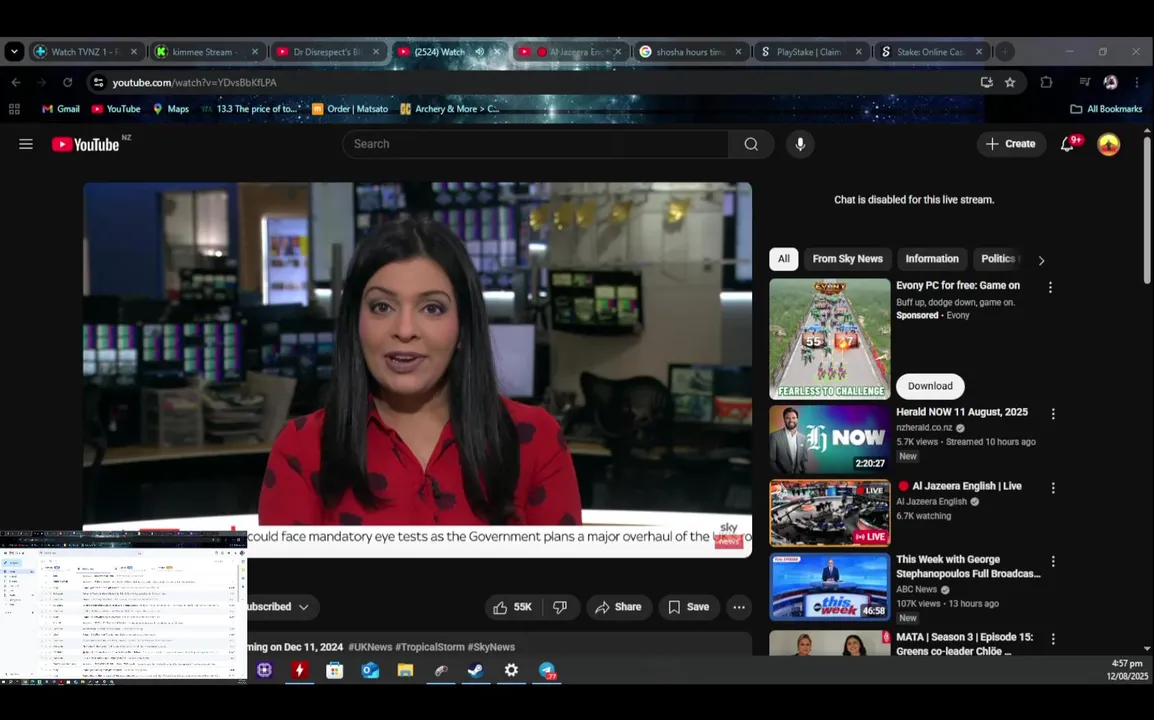
Task: Open Steam from the taskbar
Action: point(475,671)
